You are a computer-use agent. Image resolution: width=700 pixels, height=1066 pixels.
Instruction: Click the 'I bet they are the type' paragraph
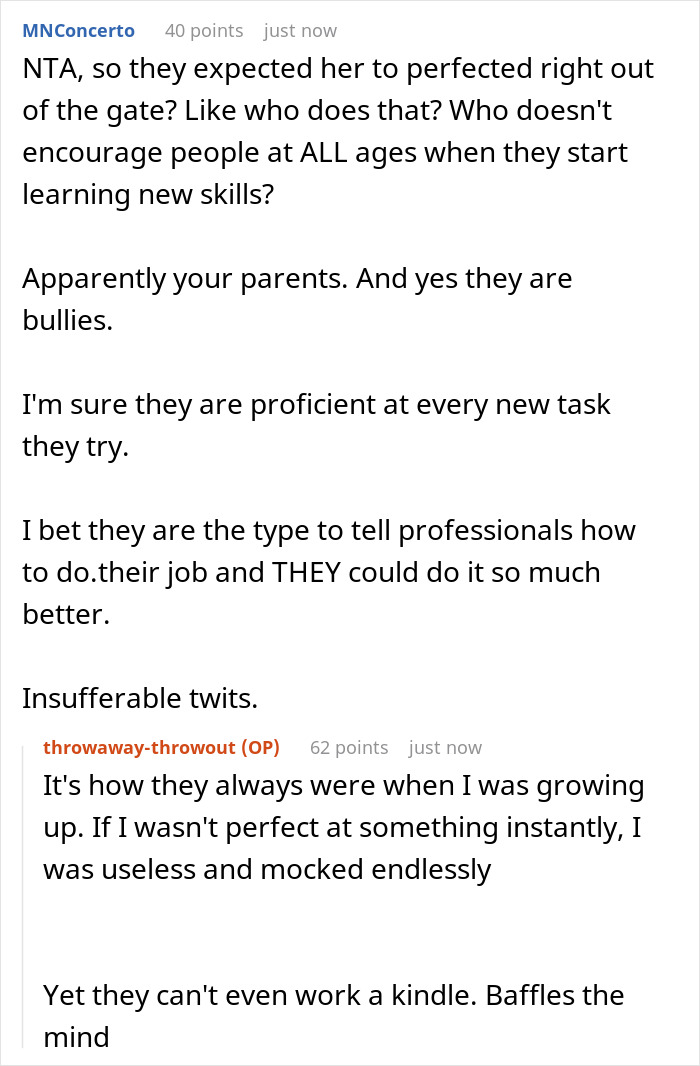tap(328, 572)
